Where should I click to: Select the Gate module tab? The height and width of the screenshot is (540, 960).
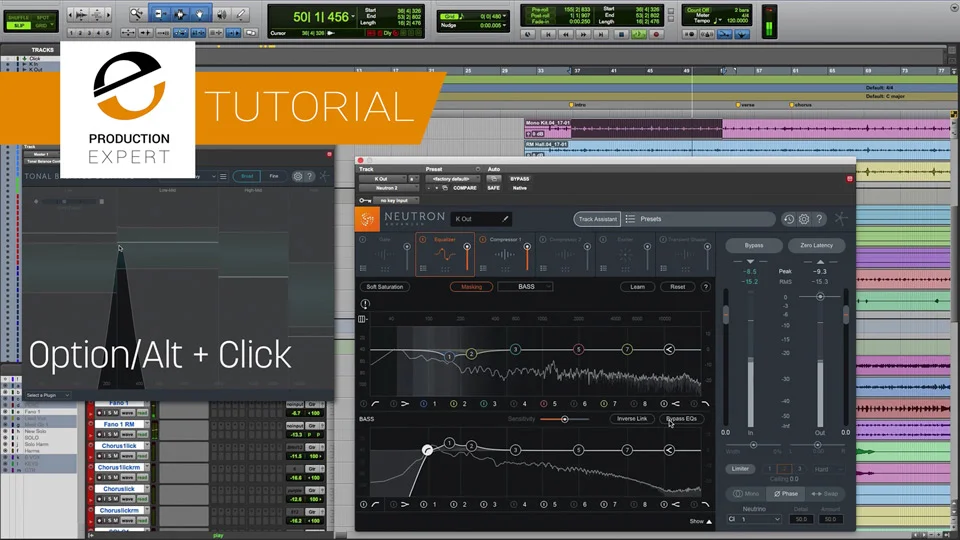384,254
